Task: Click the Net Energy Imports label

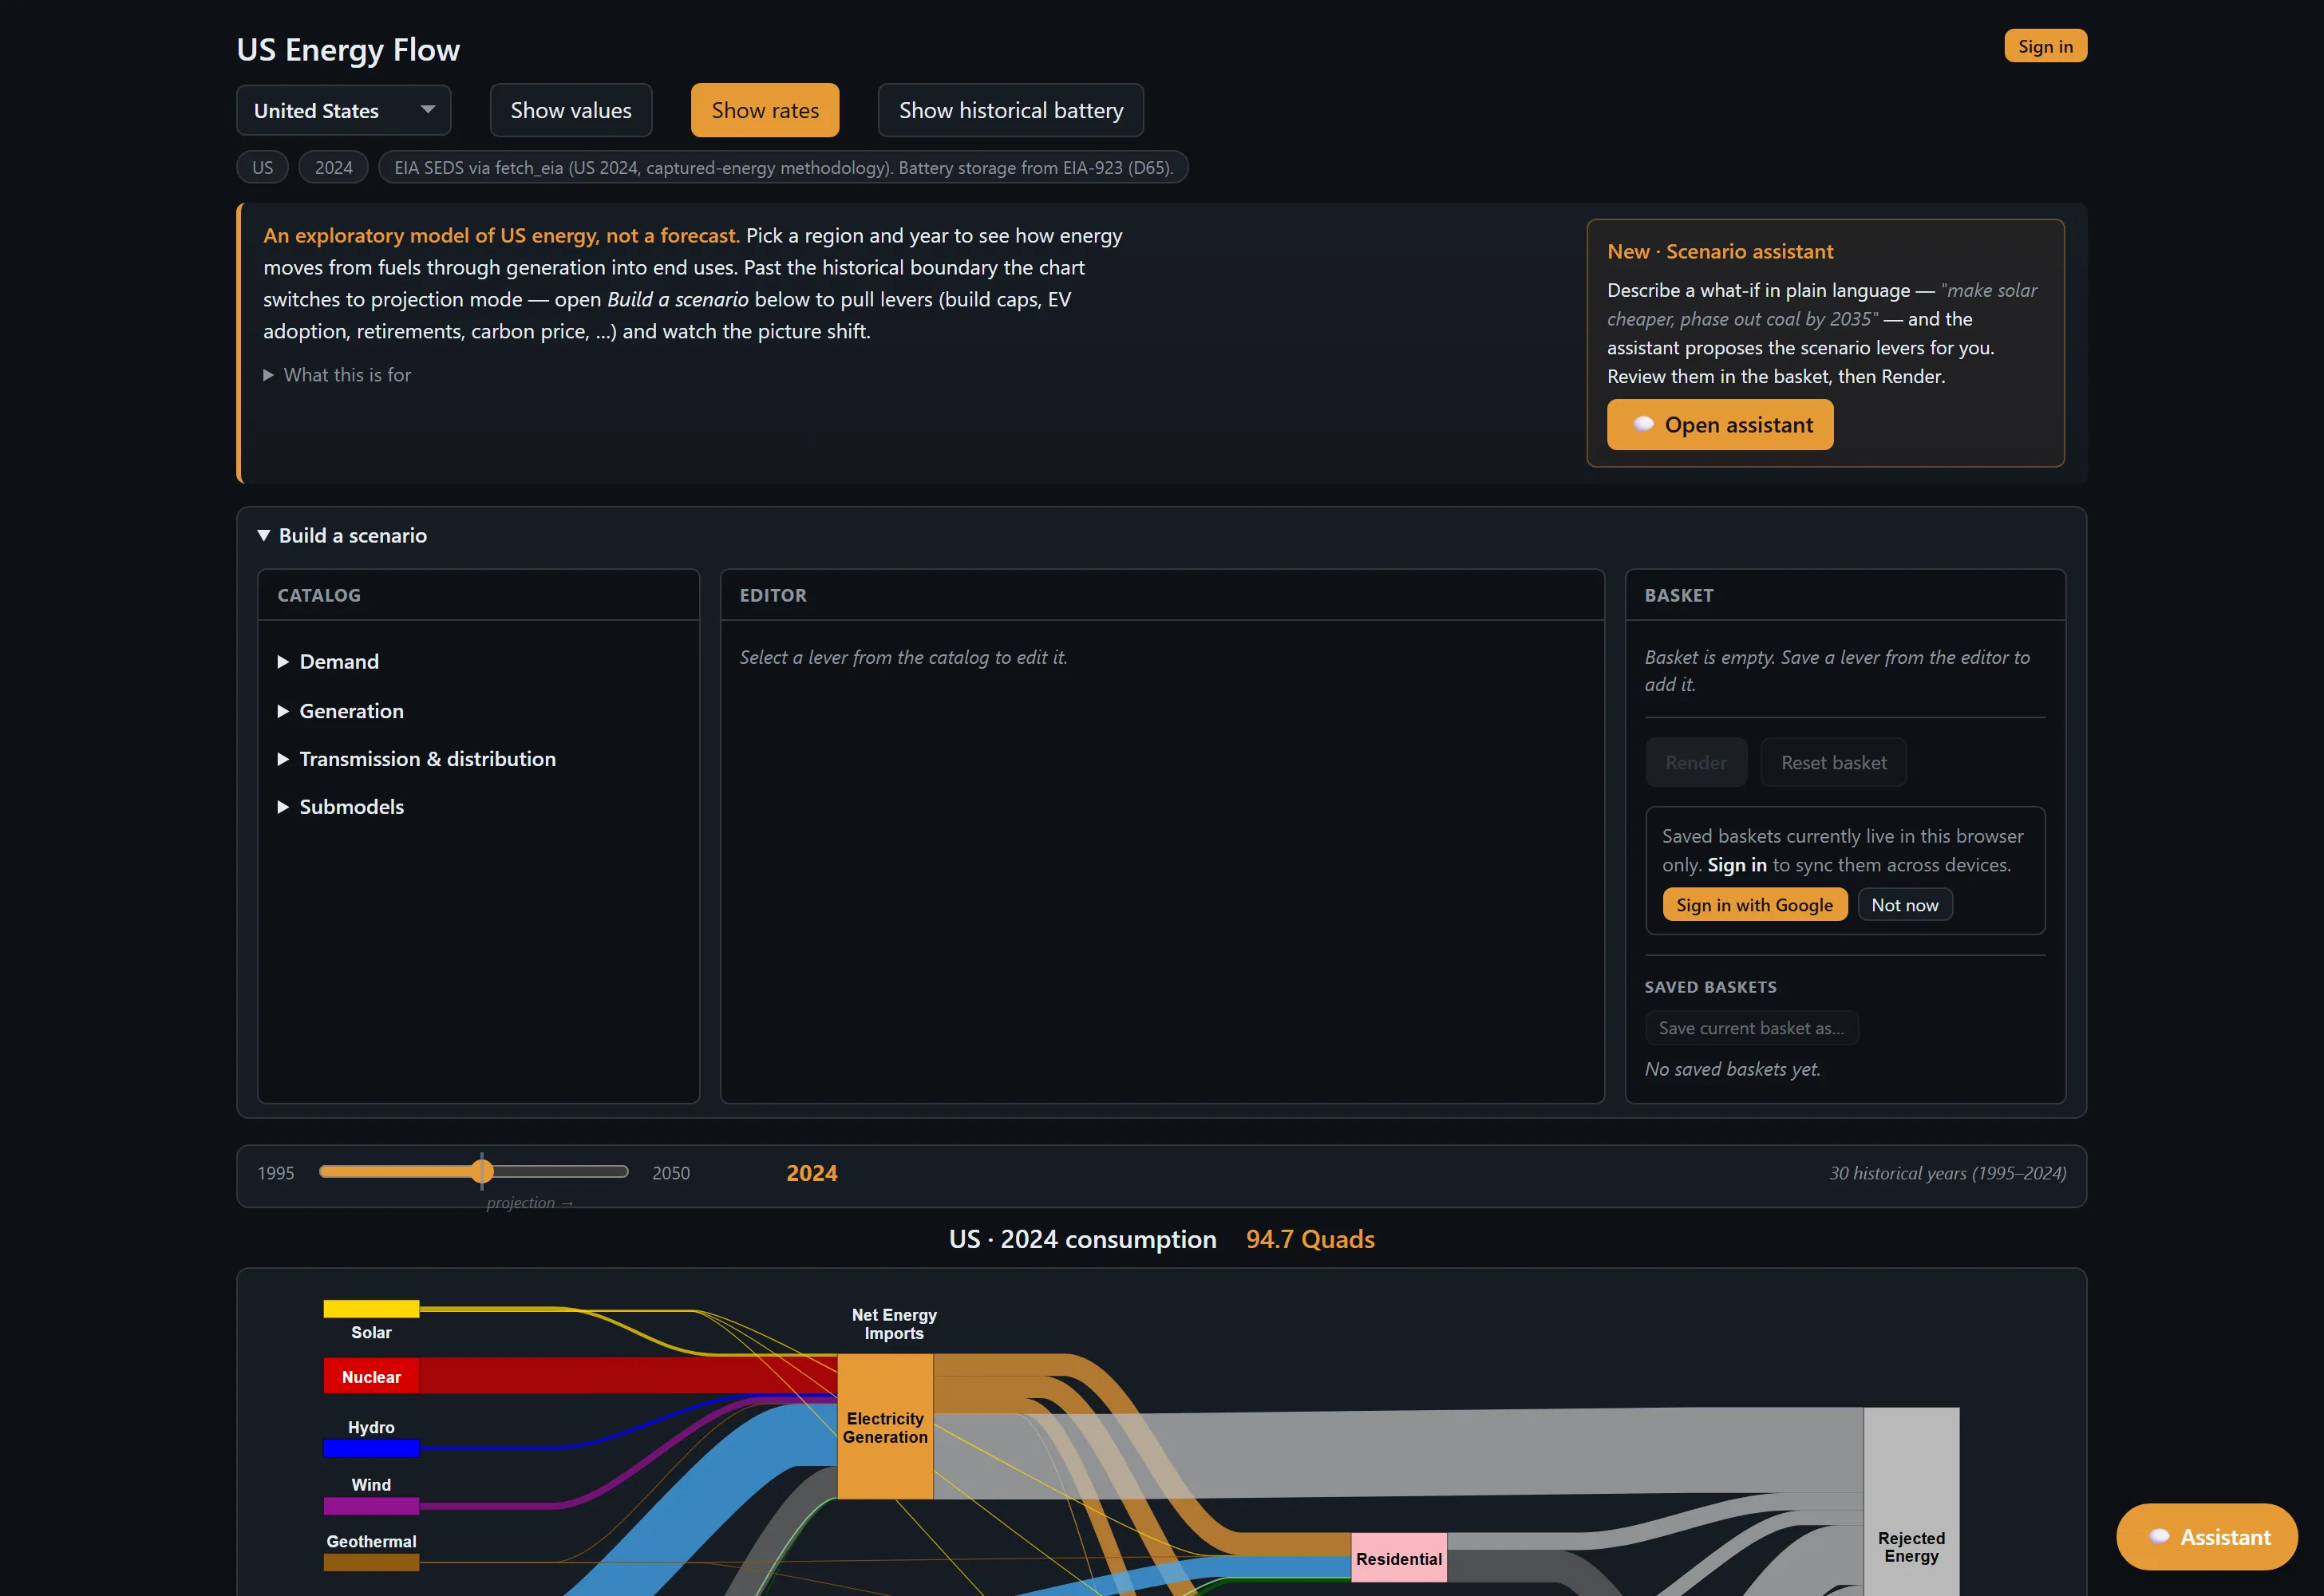Action: pos(894,1324)
